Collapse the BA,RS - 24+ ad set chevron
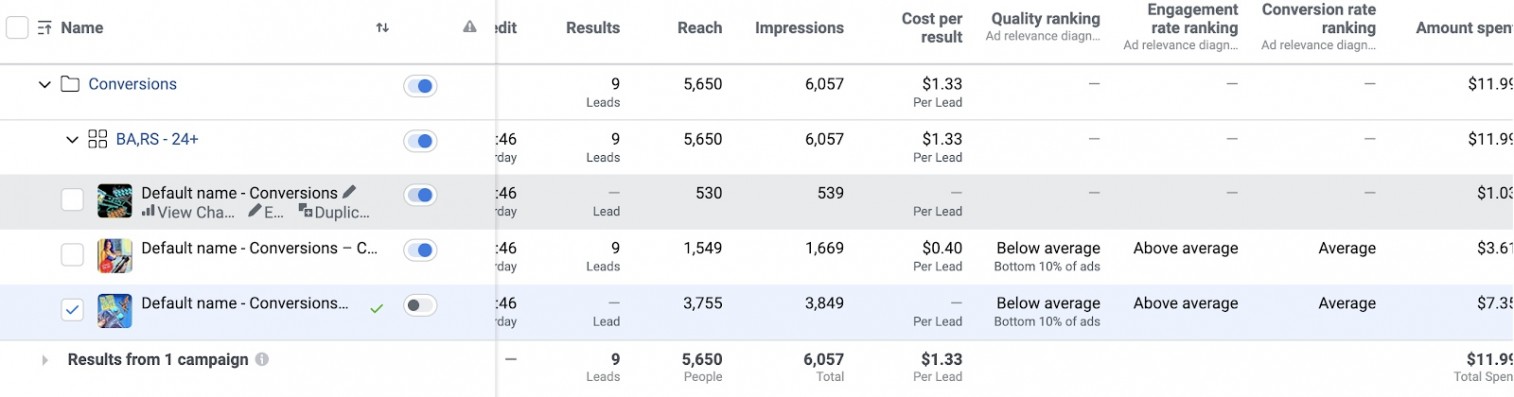The height and width of the screenshot is (397, 1514). click(72, 140)
